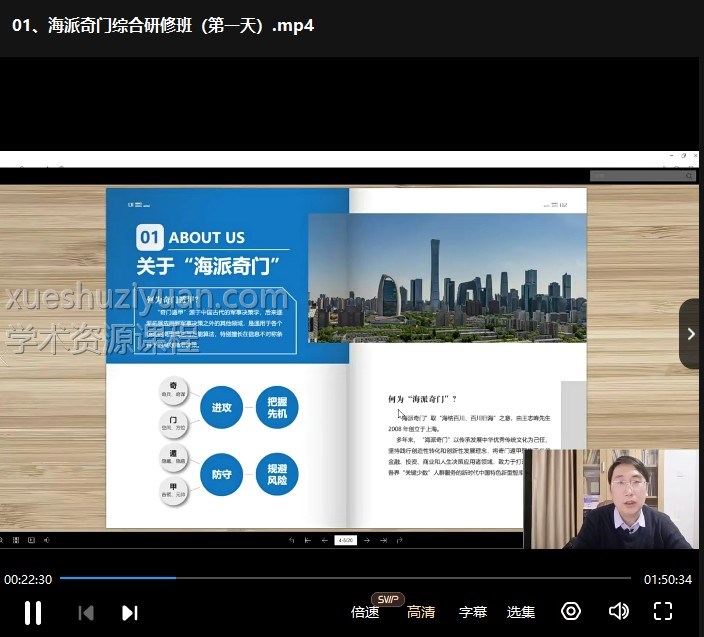
Task: Click the video progress bar
Action: 345,578
